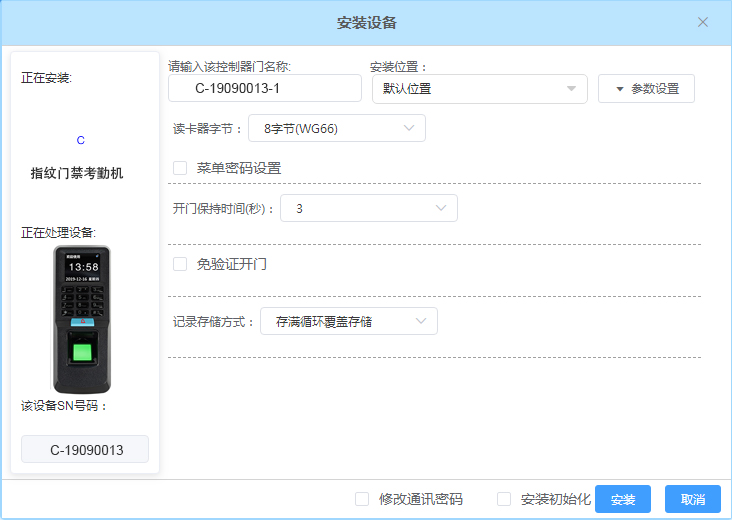Open the 开门保持时间 dropdown

point(368,208)
